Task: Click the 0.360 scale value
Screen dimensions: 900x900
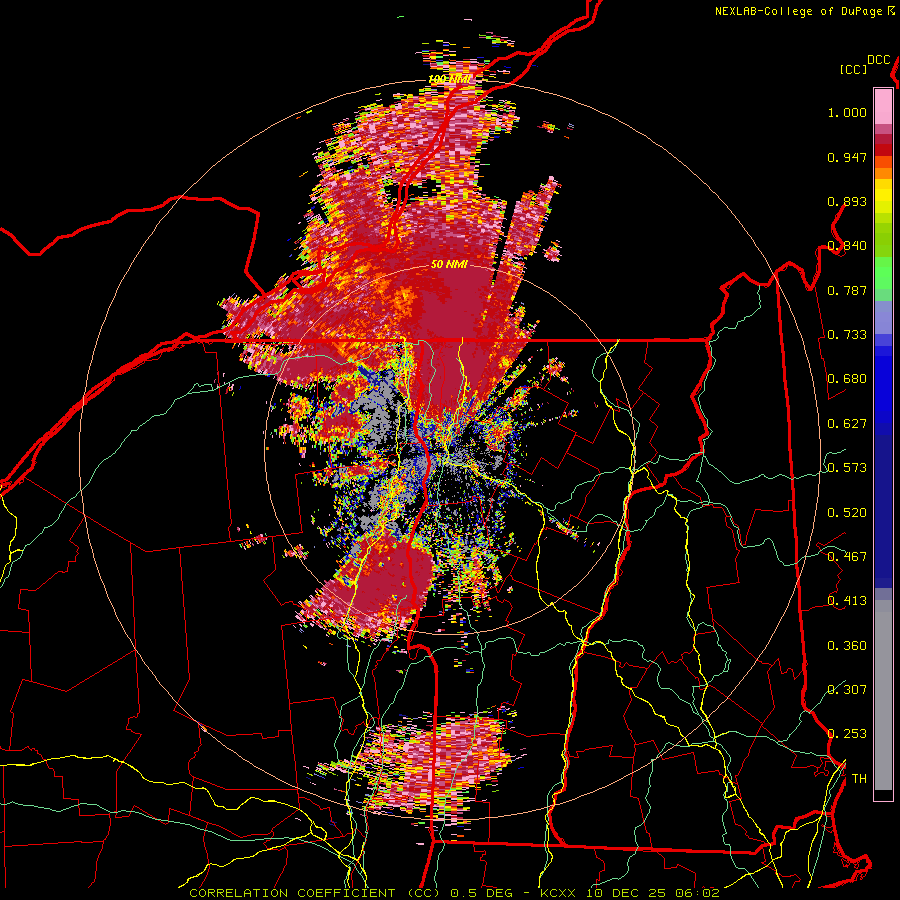Action: pos(847,646)
